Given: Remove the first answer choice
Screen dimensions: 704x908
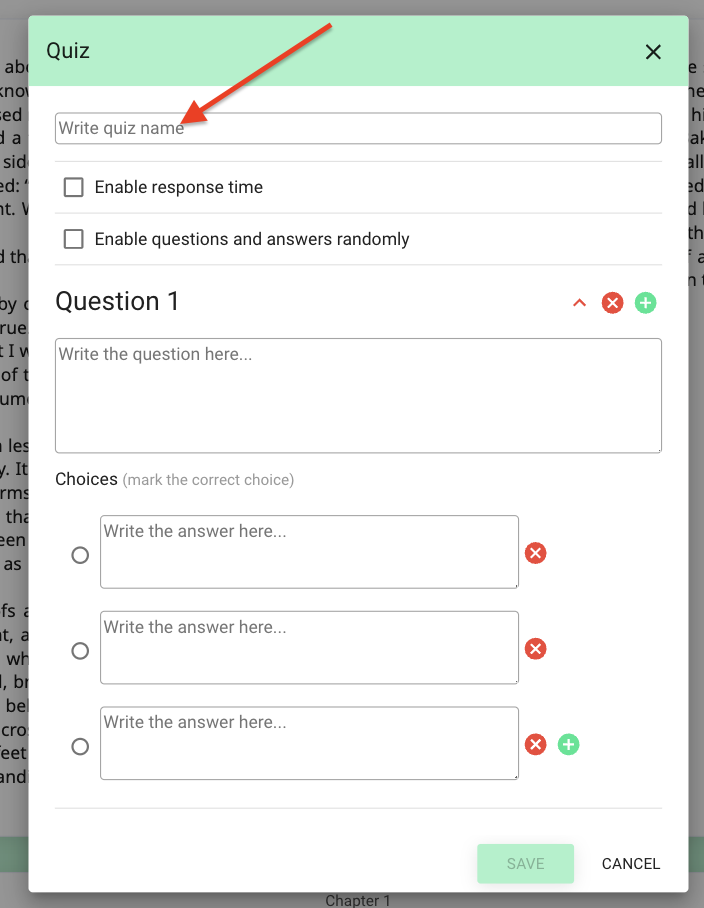Looking at the screenshot, I should (x=536, y=553).
